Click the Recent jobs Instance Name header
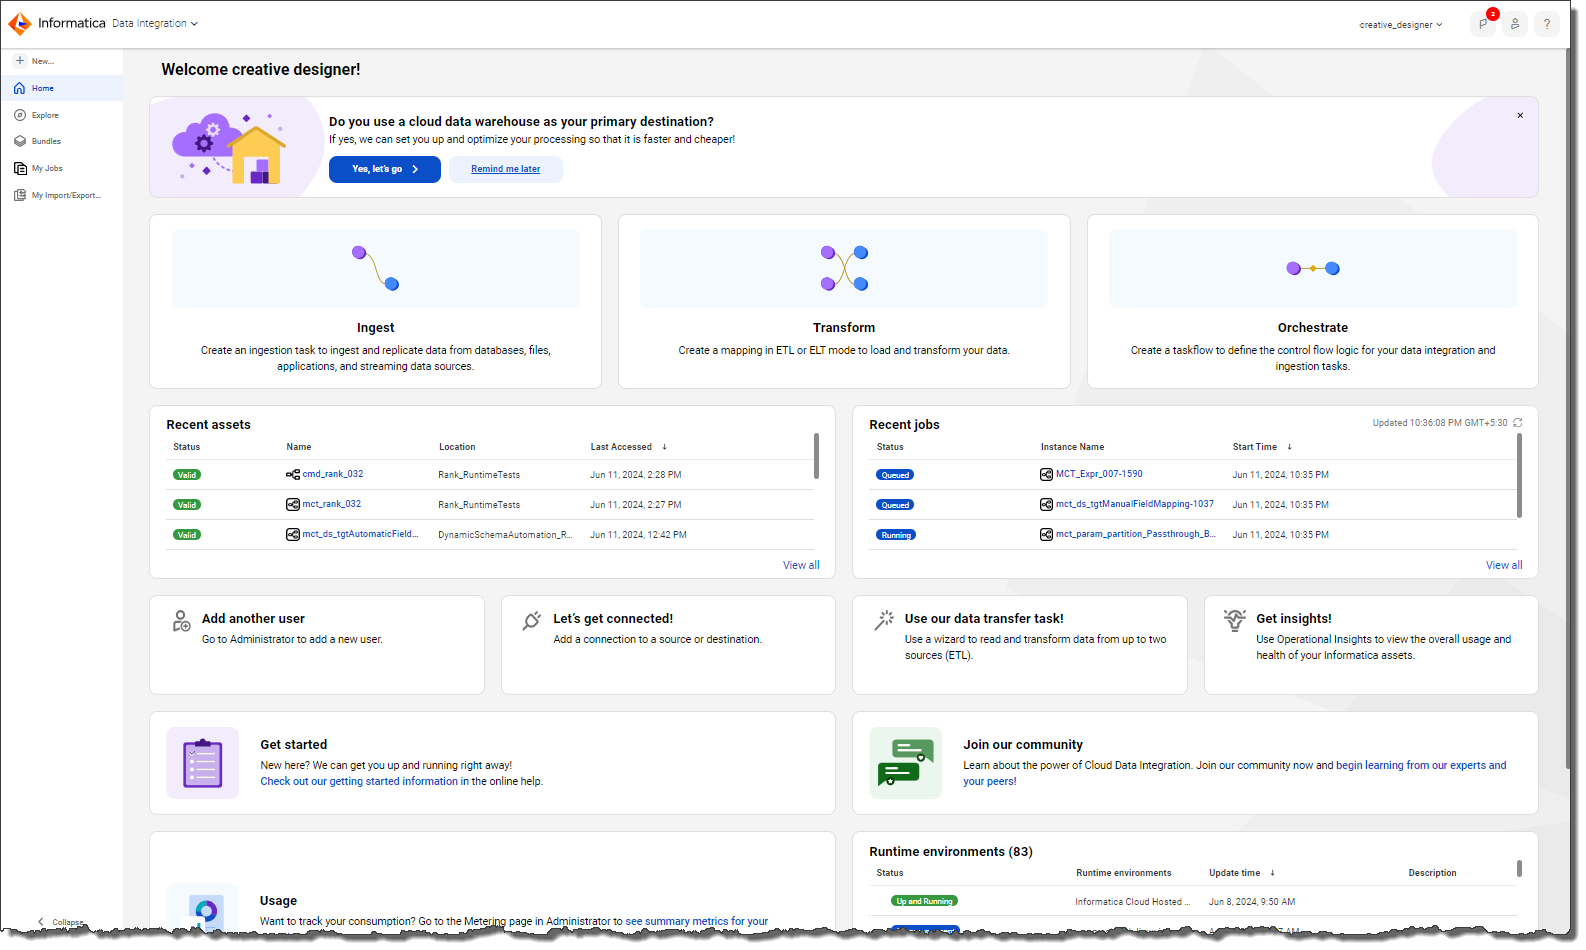Image resolution: width=1586 pixels, height=950 pixels. click(x=1072, y=447)
